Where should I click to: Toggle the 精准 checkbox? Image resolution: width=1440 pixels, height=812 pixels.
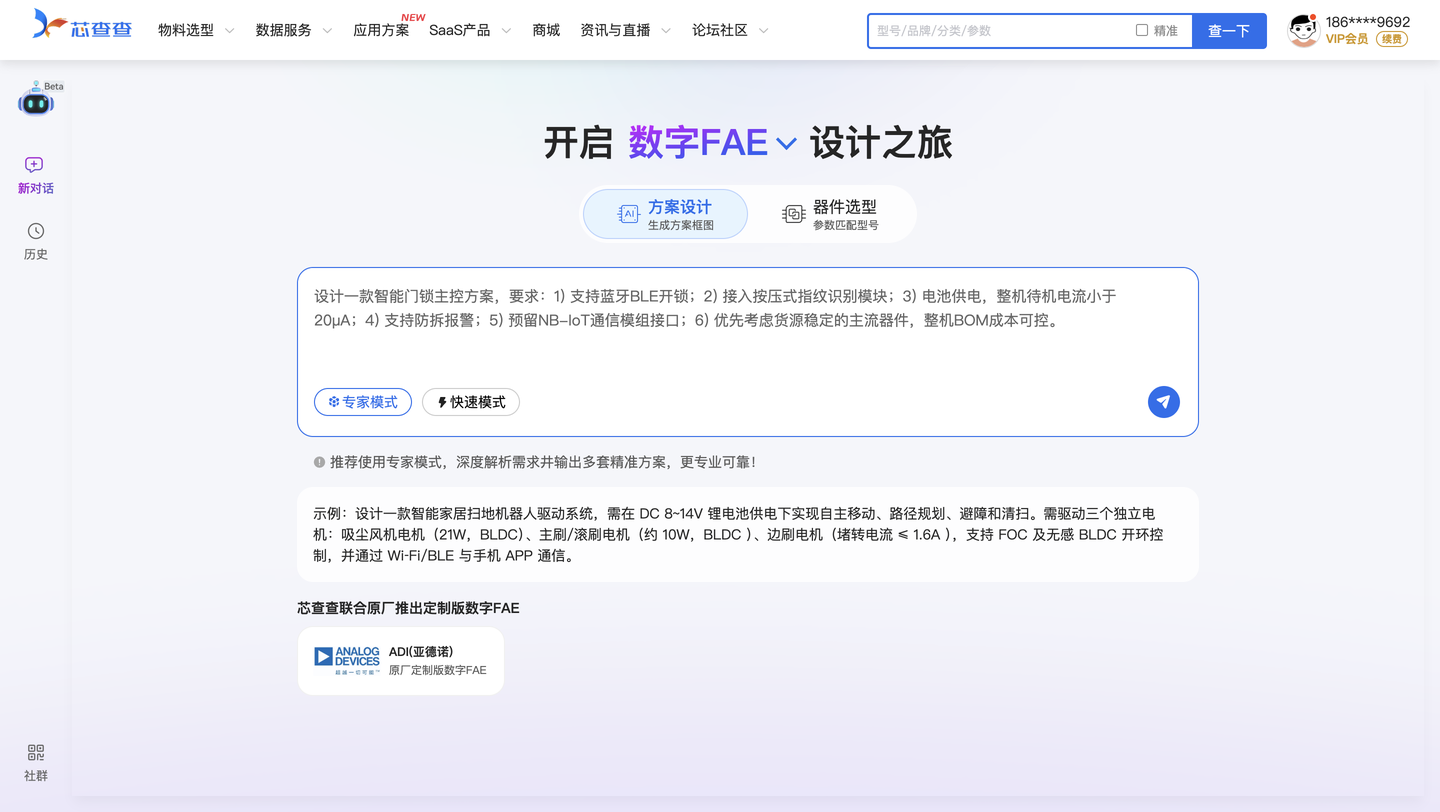point(1141,30)
